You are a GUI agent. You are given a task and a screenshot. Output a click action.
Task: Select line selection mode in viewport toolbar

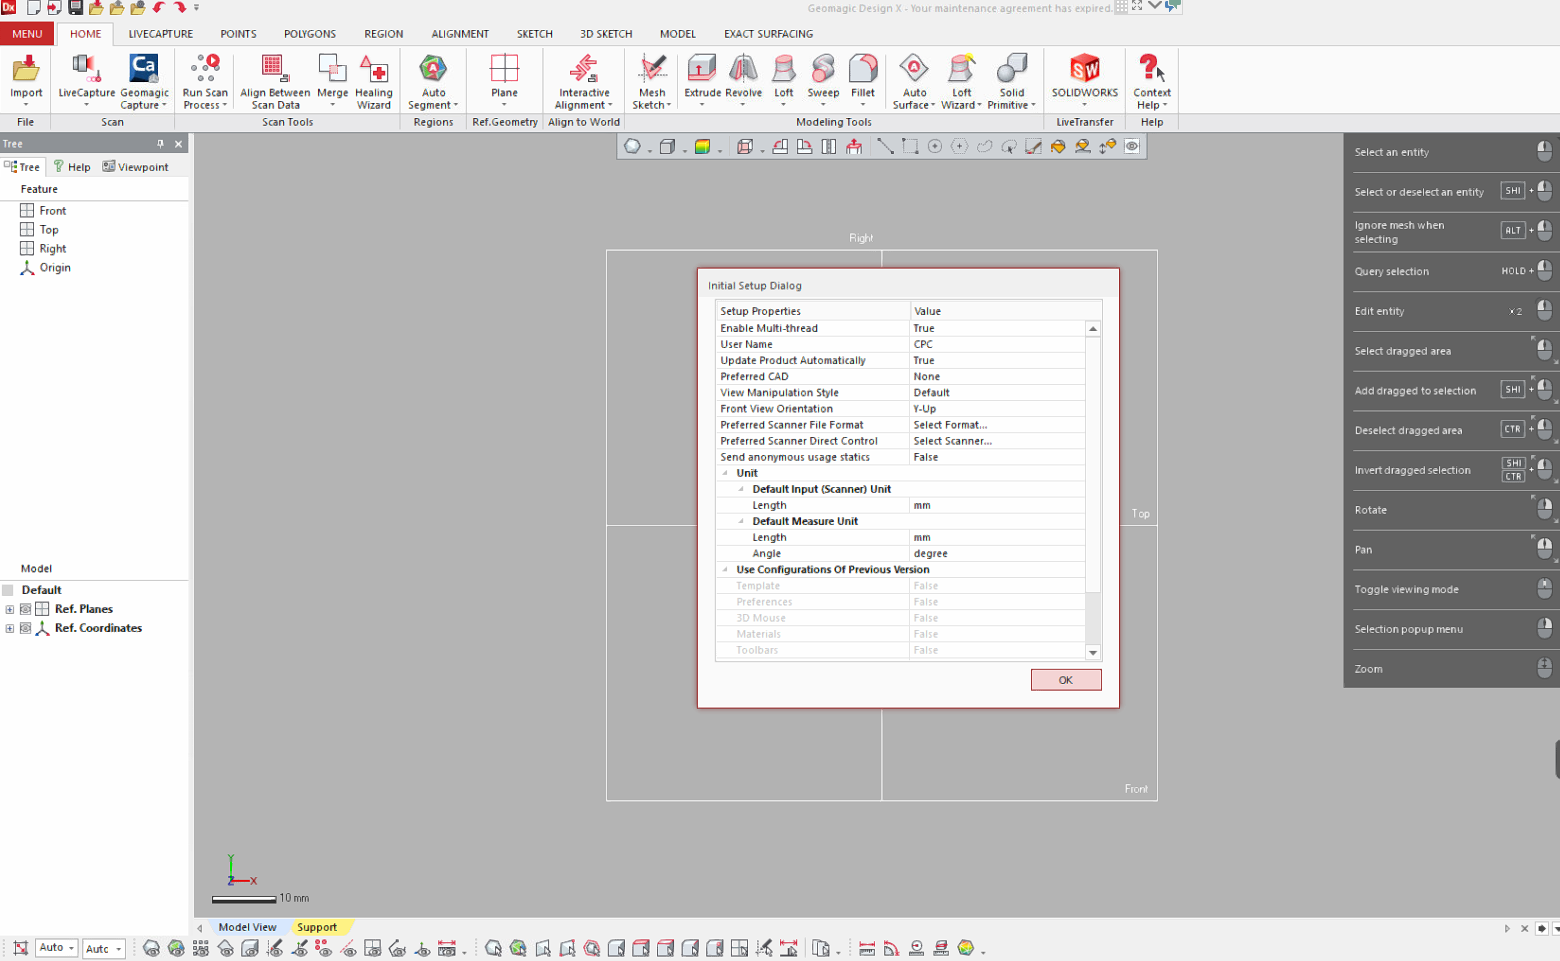tap(885, 146)
